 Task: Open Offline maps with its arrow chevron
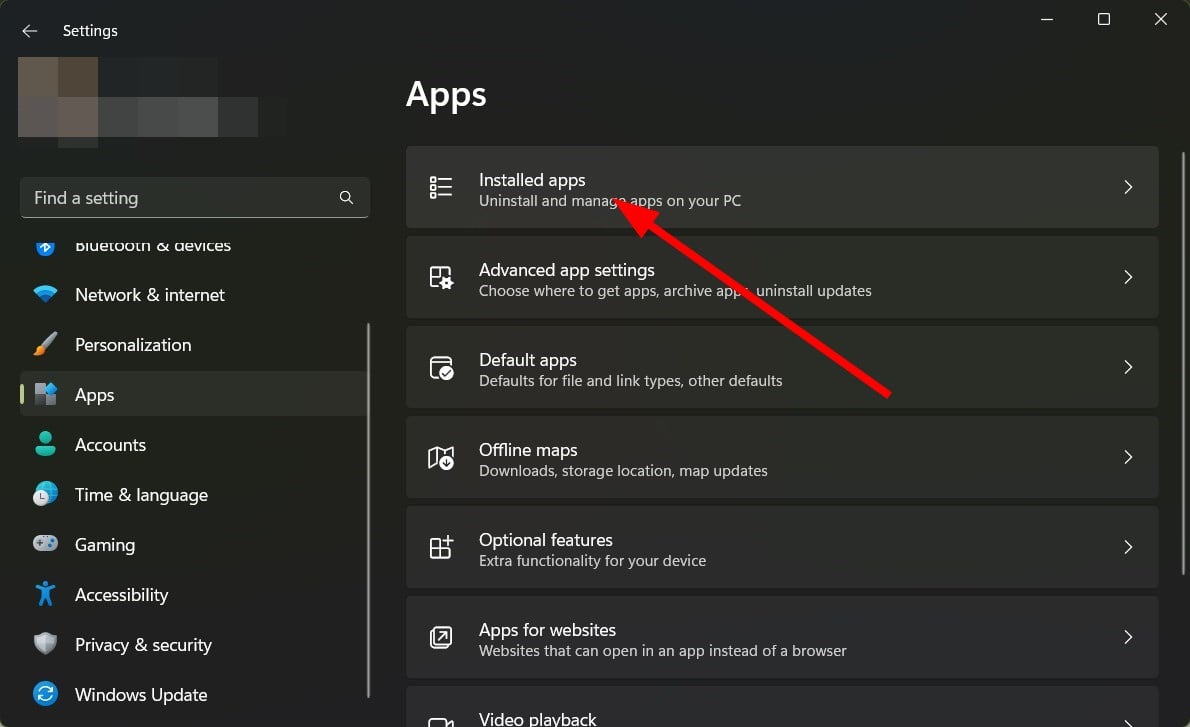(1129, 457)
